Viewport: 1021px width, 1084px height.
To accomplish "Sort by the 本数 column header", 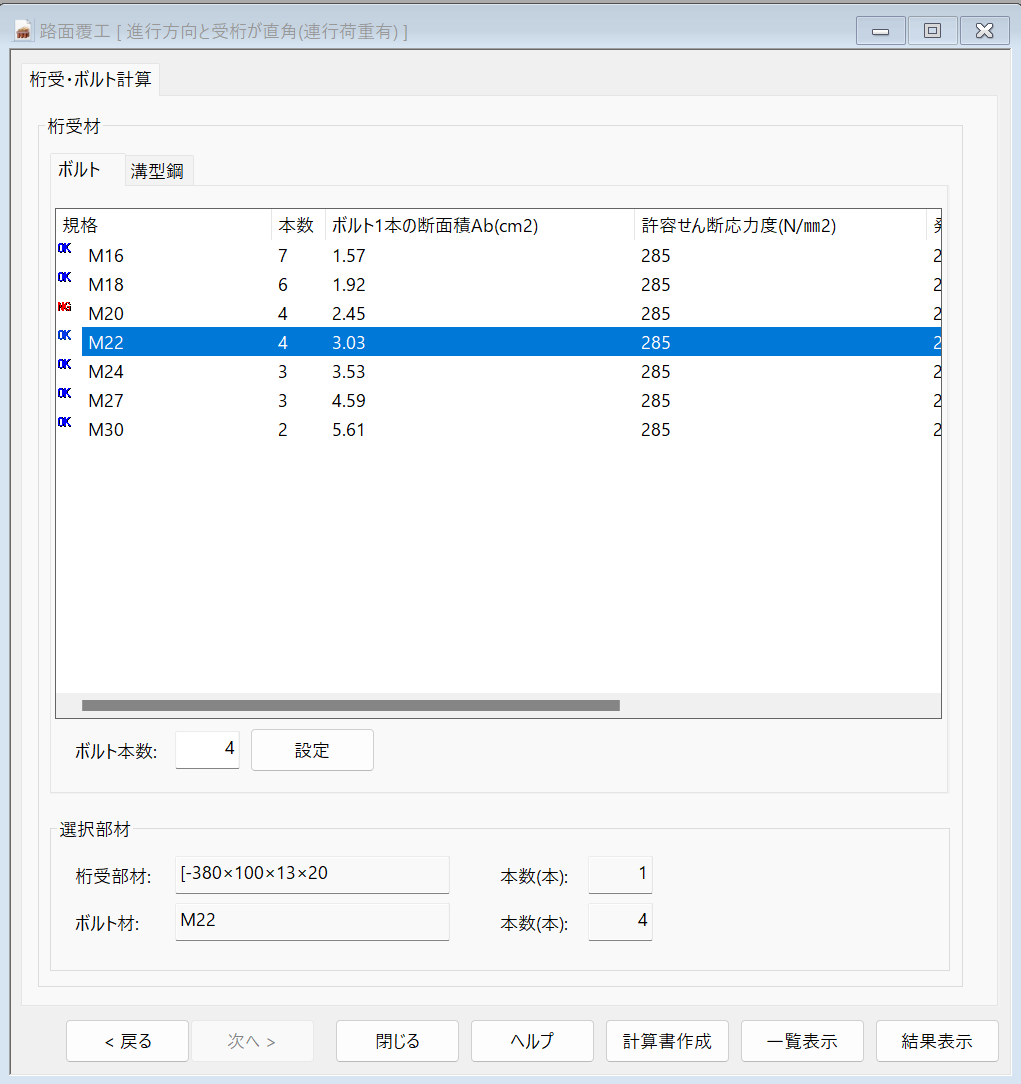I will (x=296, y=226).
